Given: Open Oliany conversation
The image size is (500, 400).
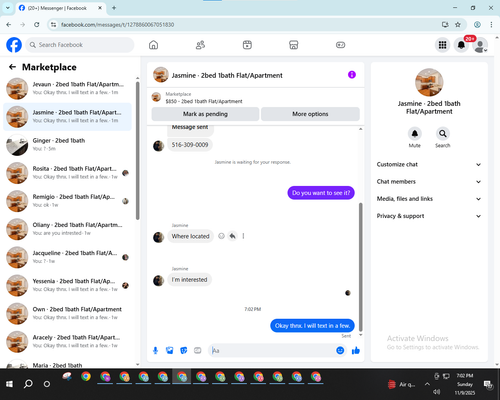Looking at the screenshot, I should click(67, 229).
